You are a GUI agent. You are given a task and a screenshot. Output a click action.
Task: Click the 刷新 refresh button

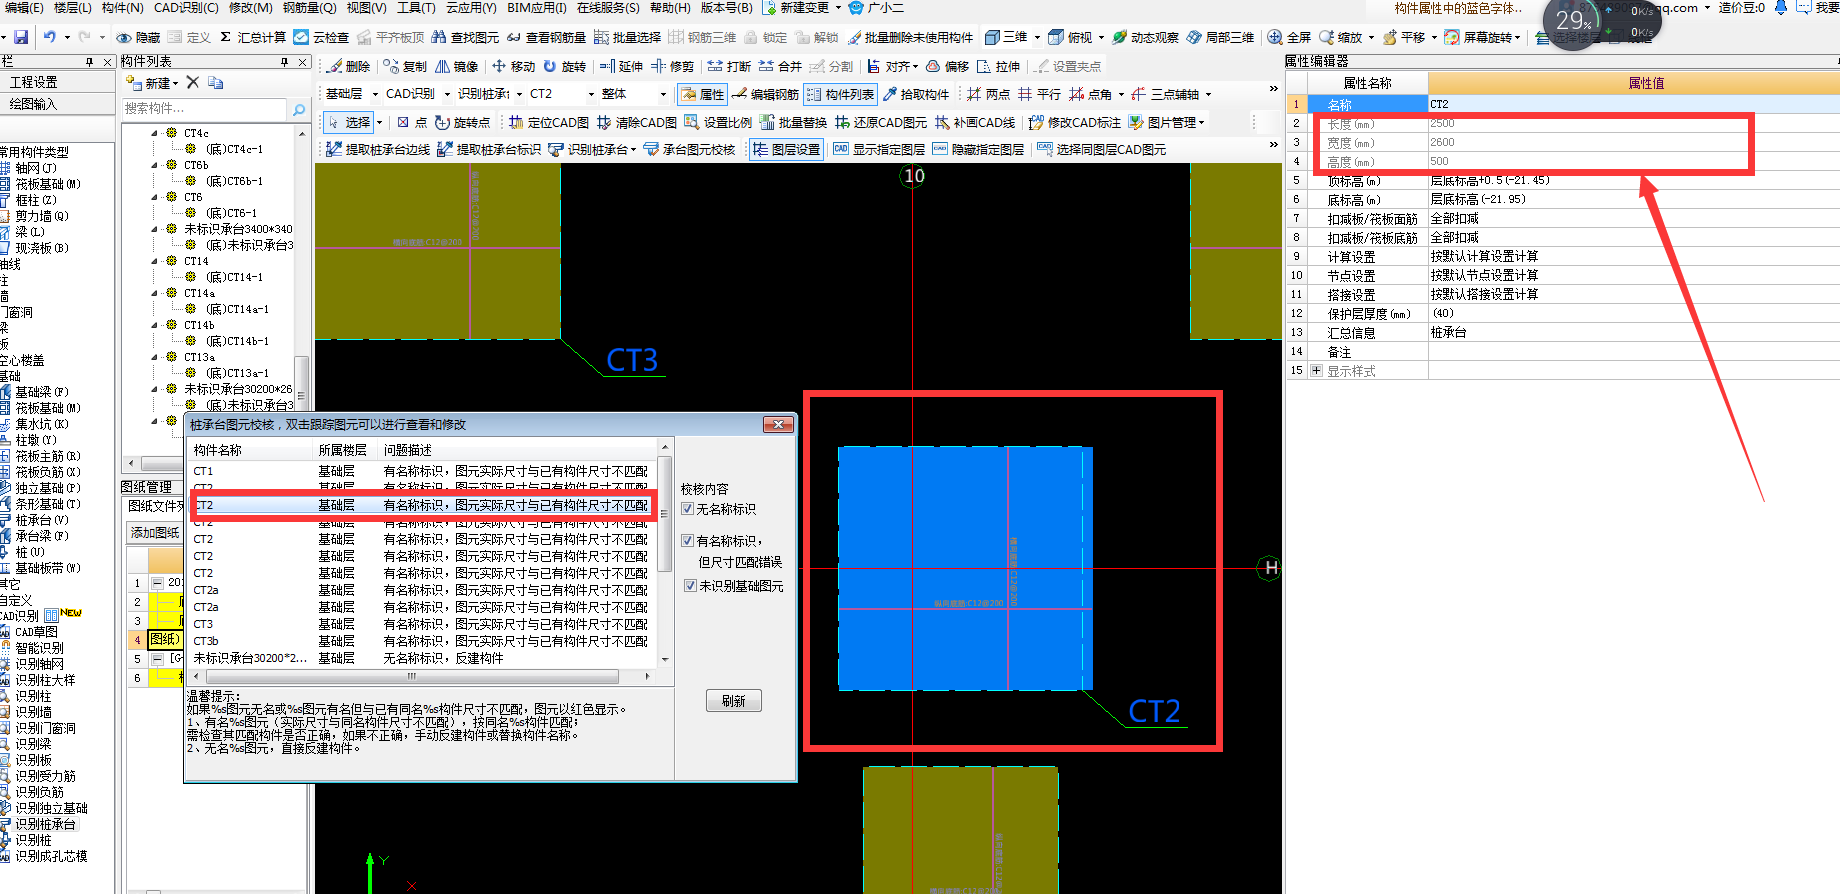pyautogui.click(x=734, y=701)
